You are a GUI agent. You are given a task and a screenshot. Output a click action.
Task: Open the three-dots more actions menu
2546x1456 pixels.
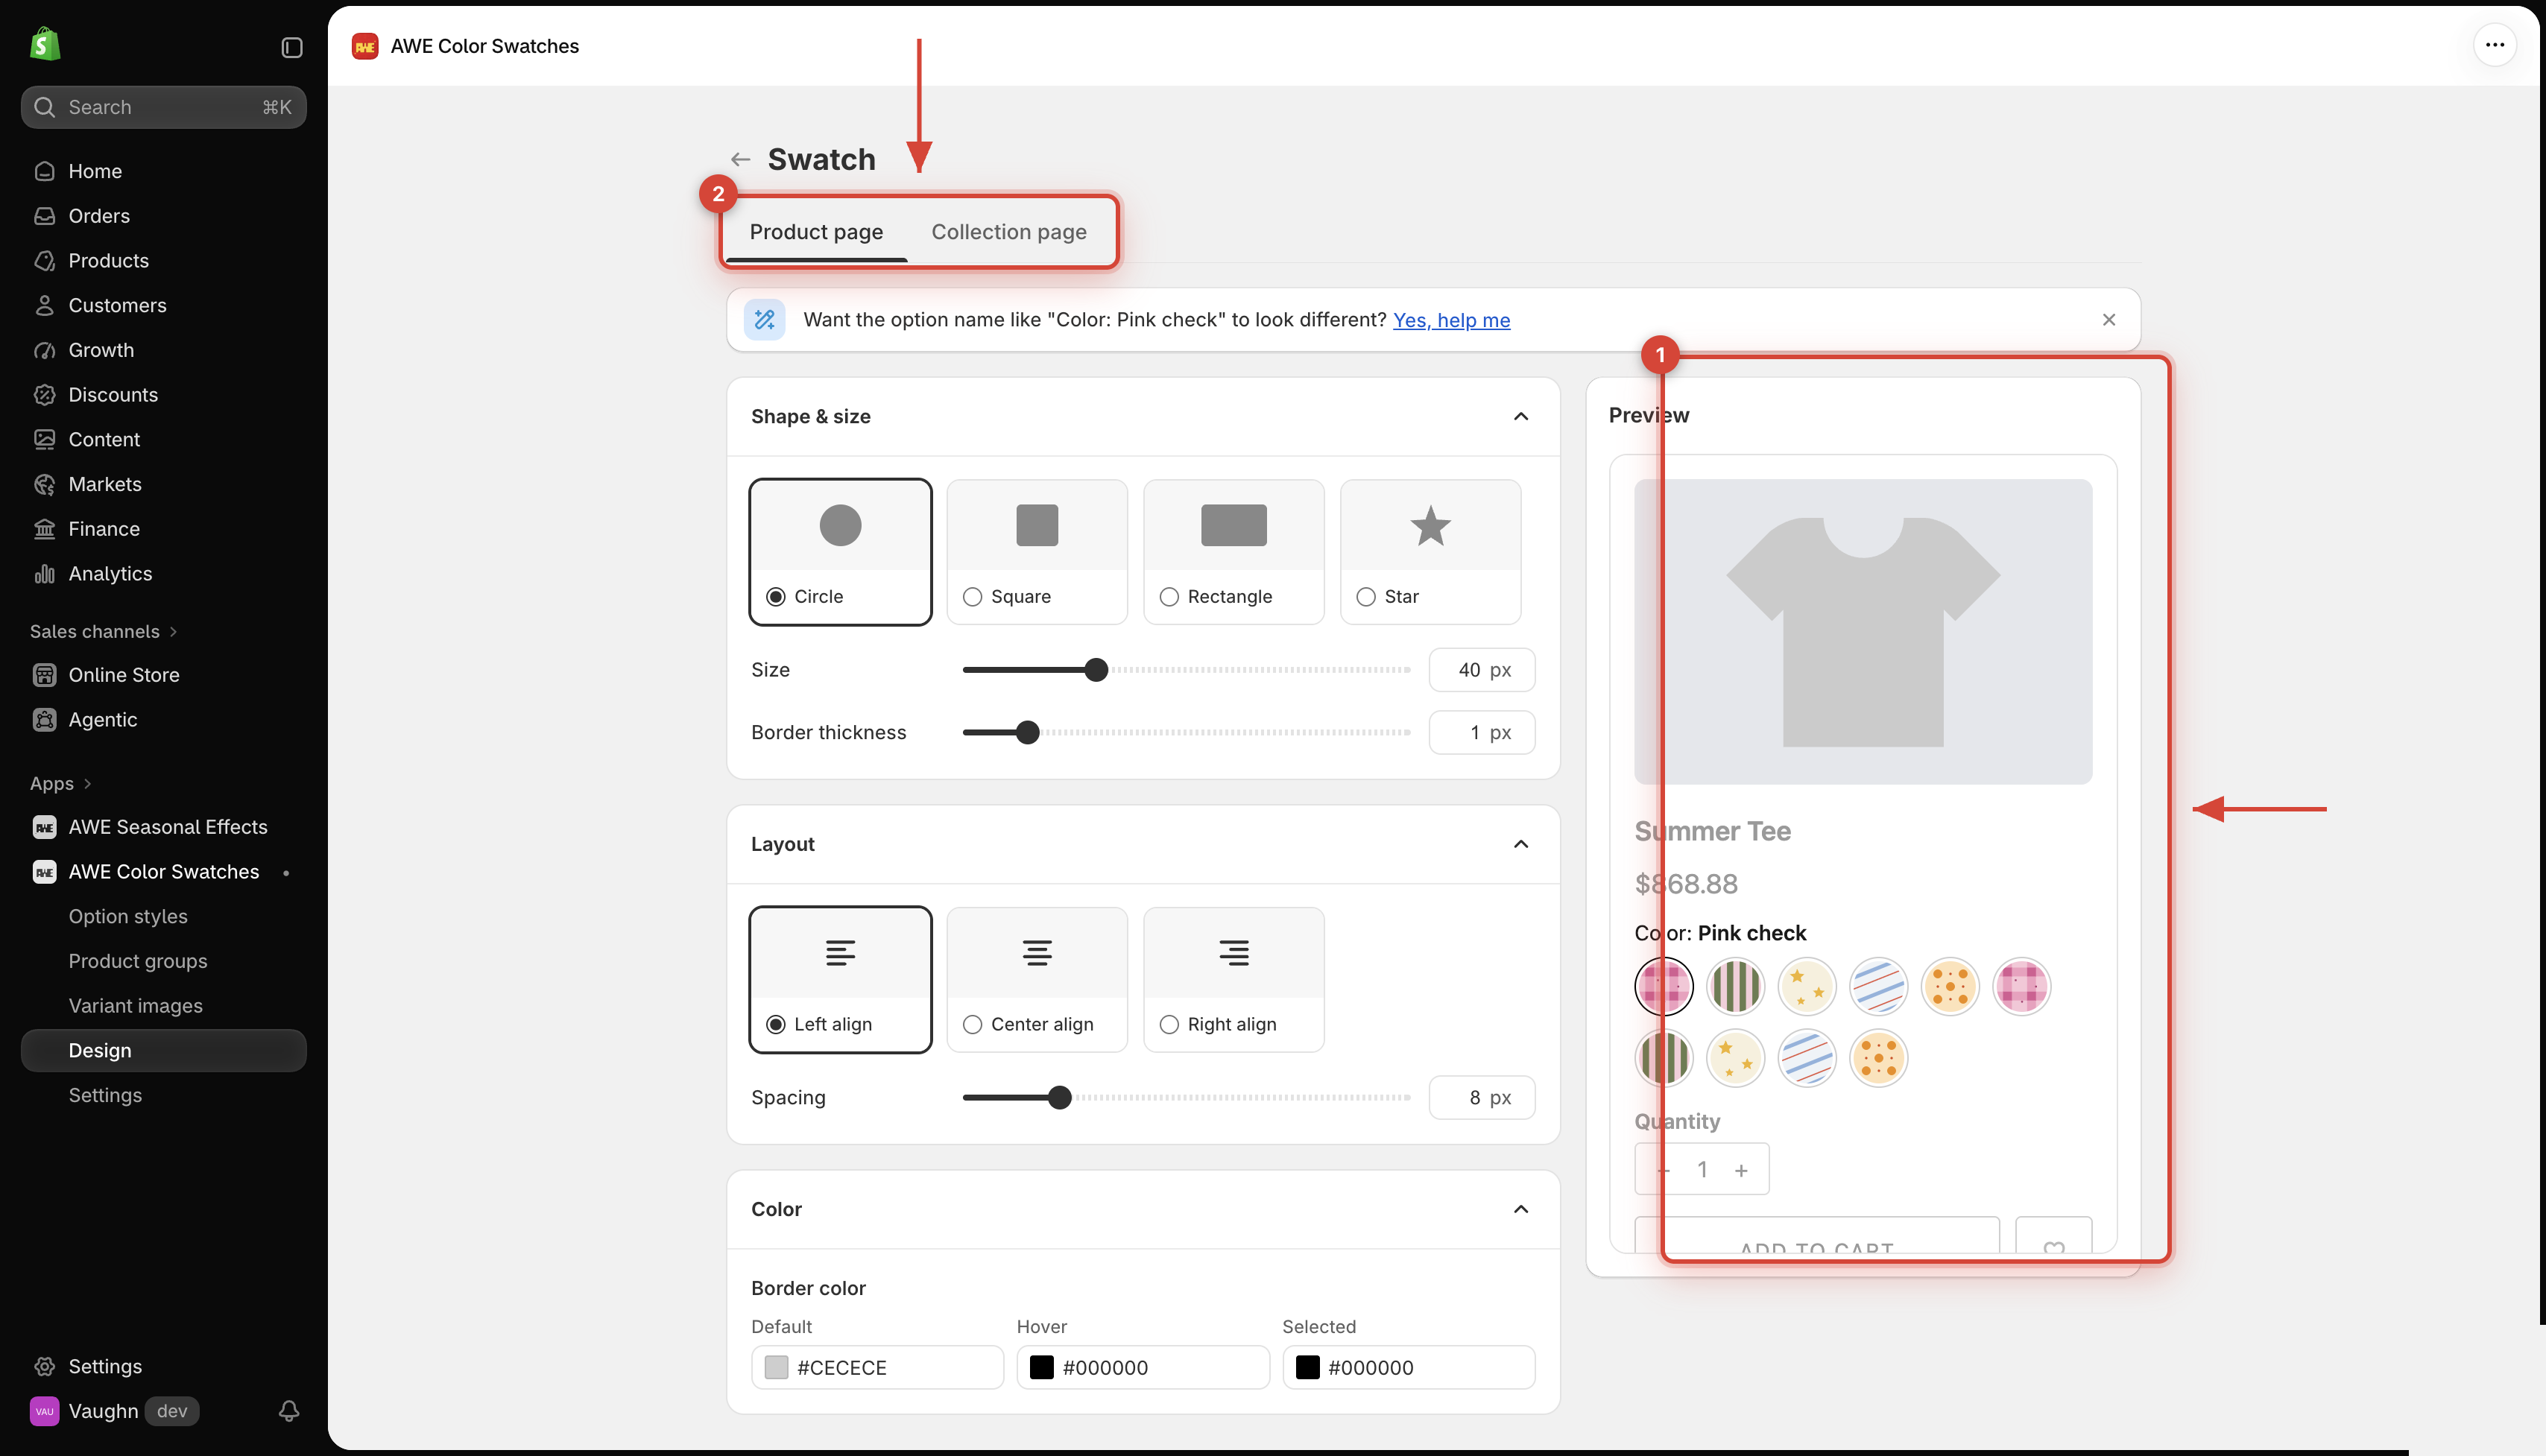(2494, 45)
